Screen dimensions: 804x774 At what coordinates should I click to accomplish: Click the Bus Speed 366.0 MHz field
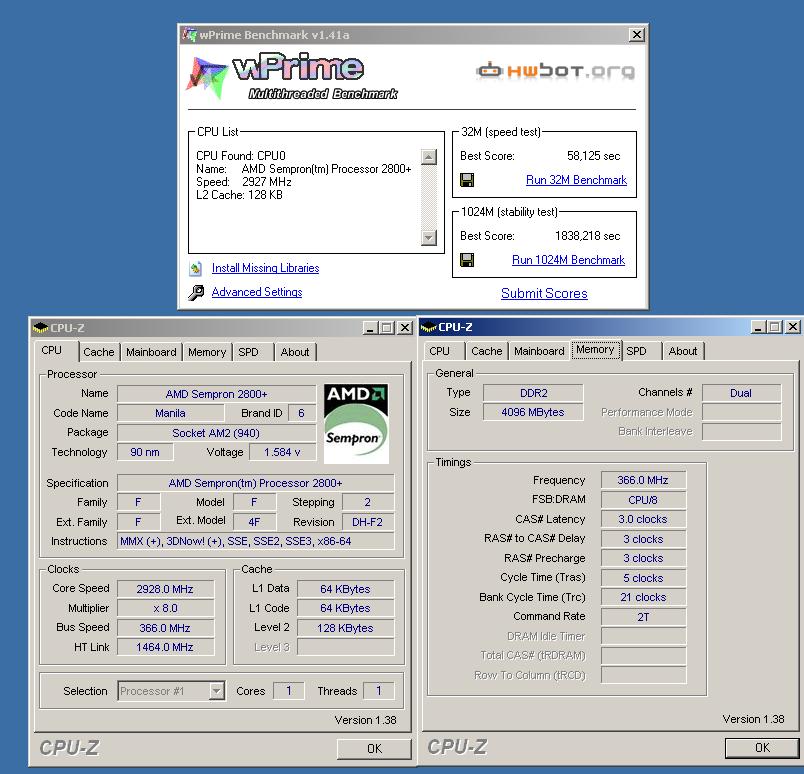coord(165,628)
